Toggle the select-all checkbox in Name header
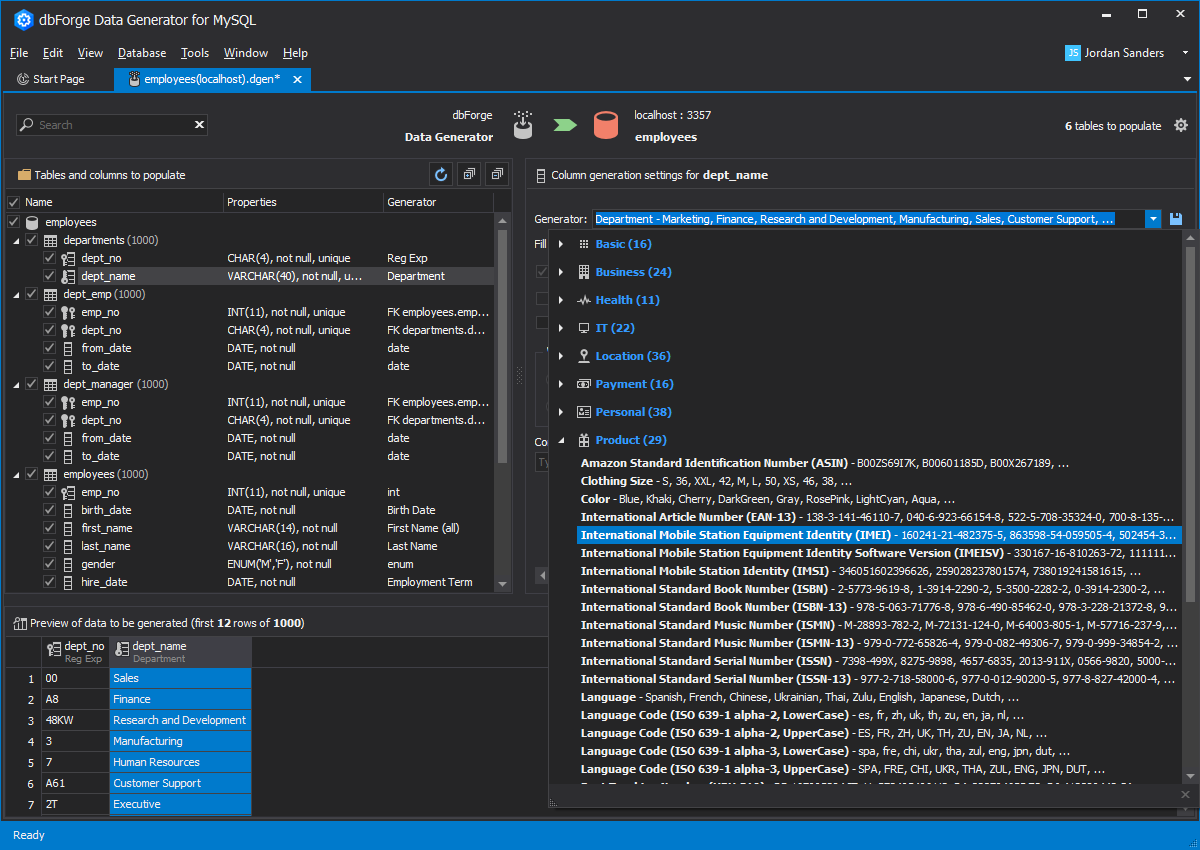Screen dimensions: 1200x850 (14, 202)
